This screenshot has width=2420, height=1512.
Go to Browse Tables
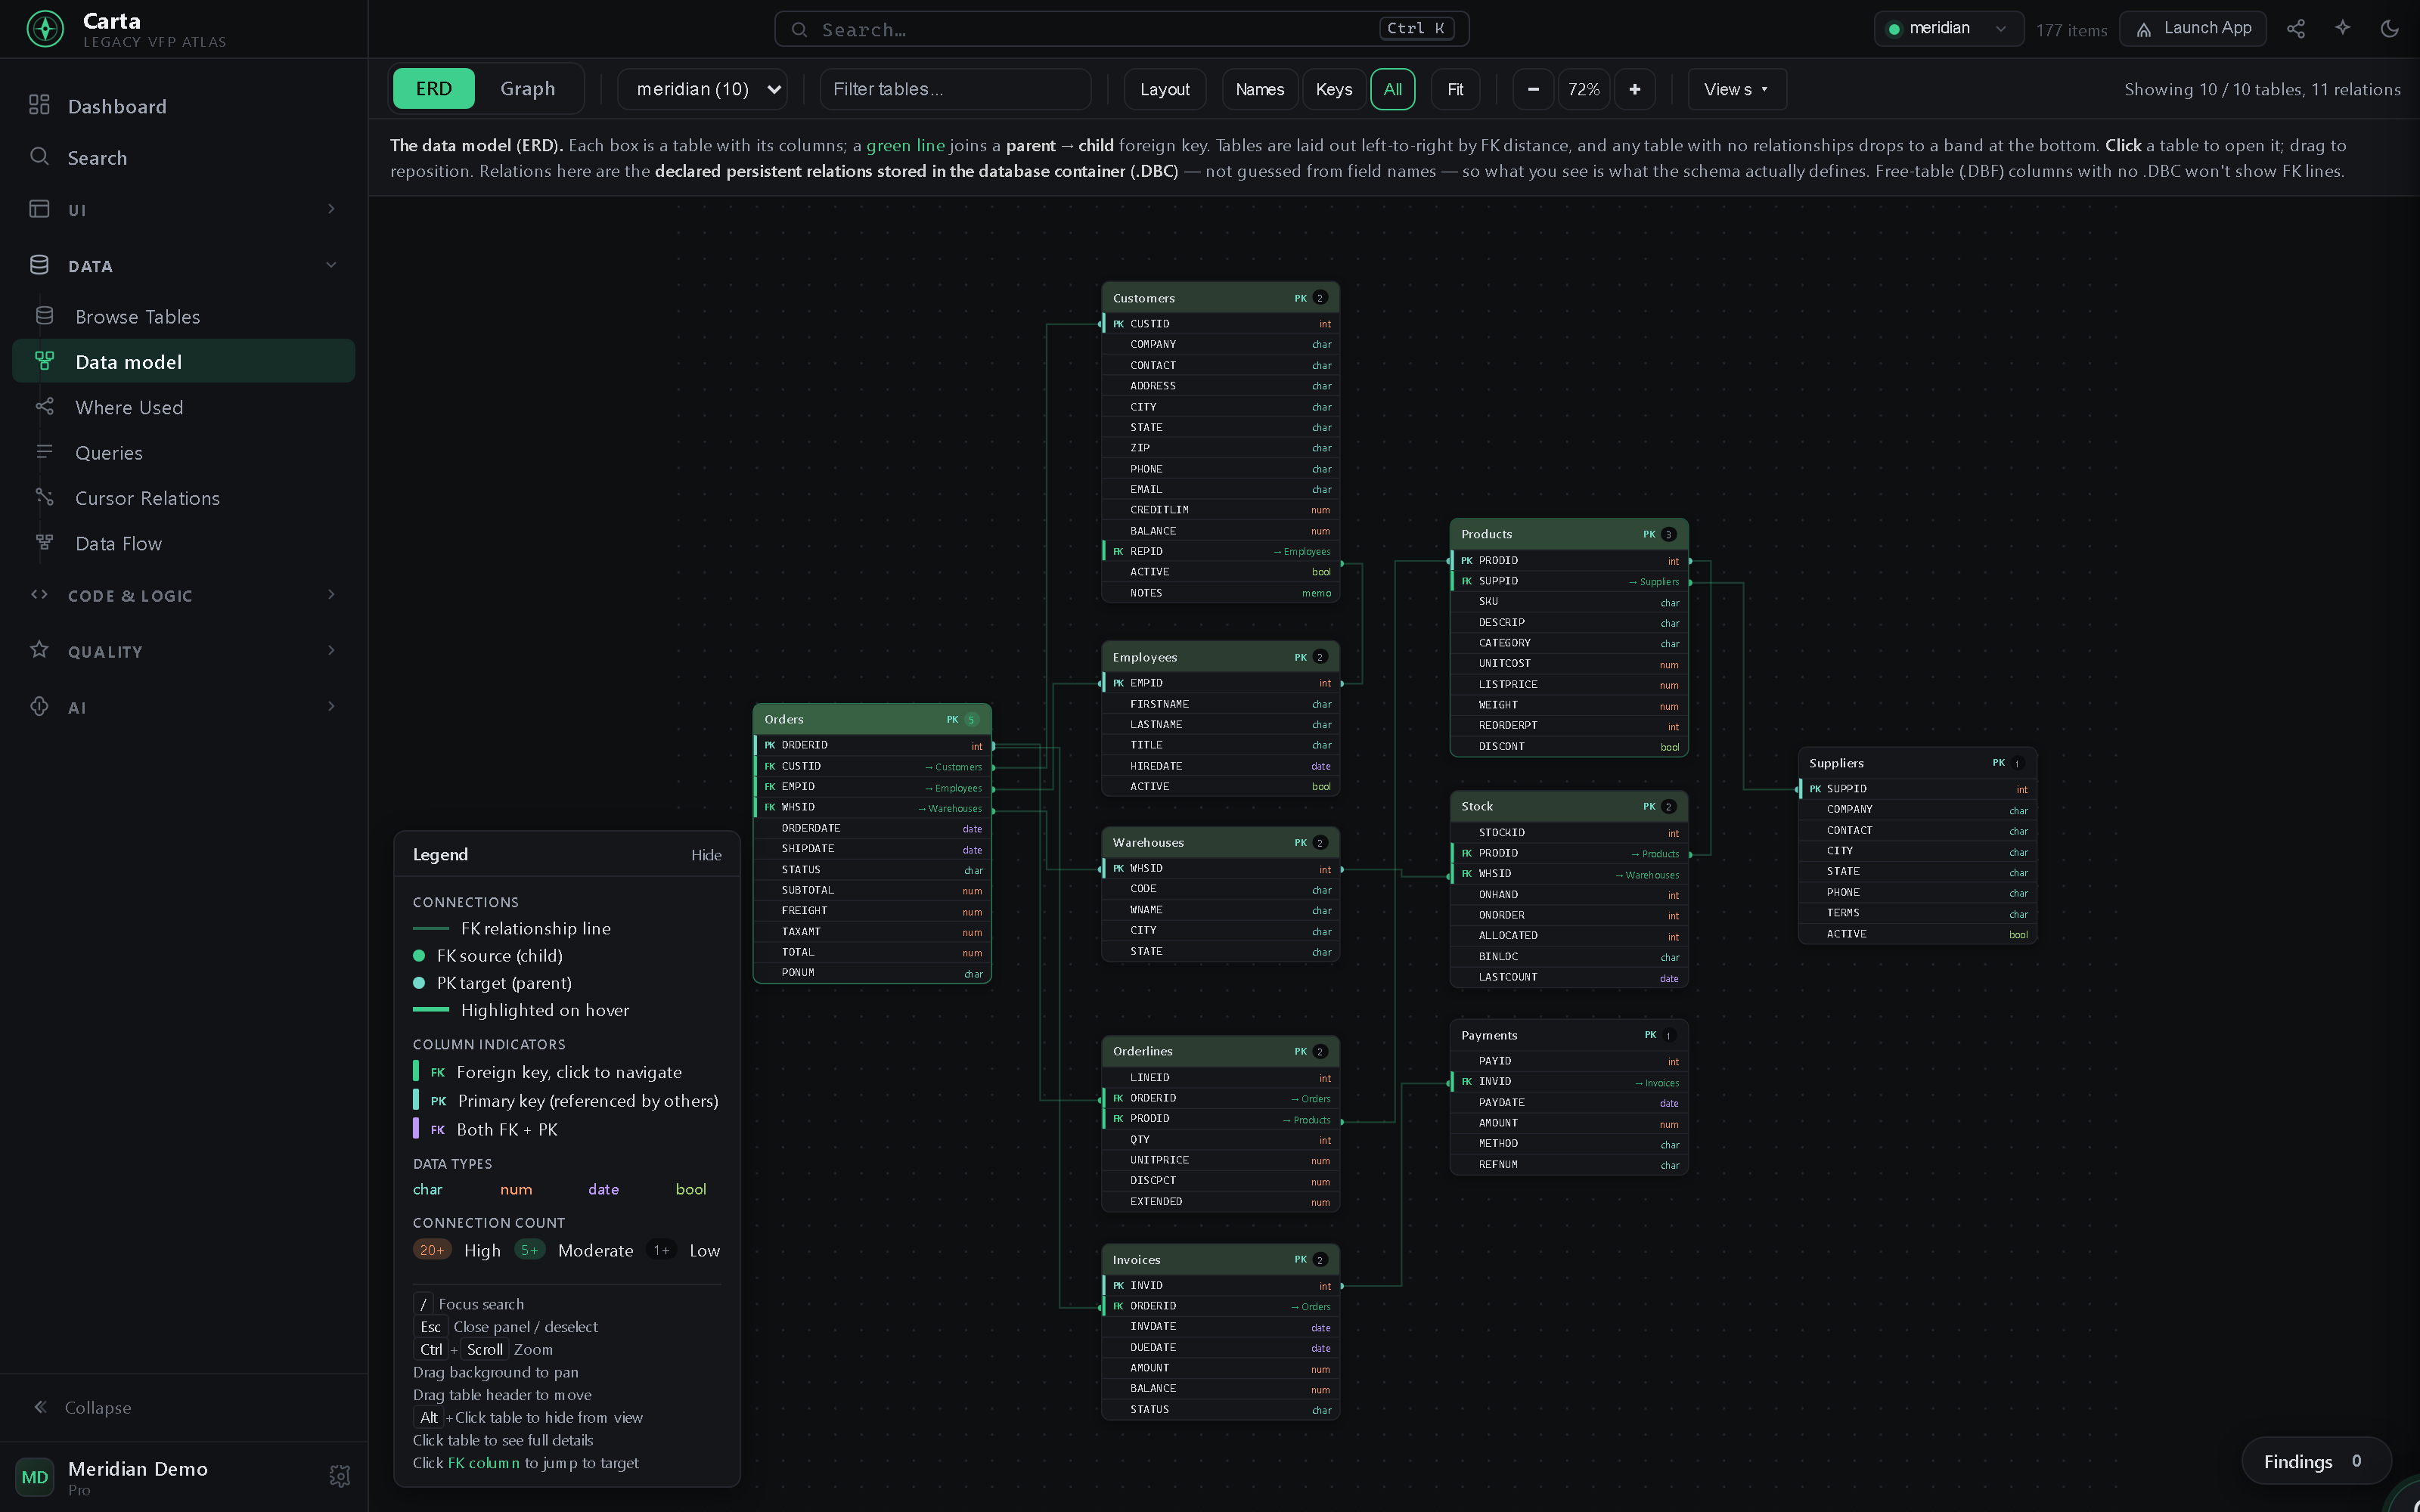pyautogui.click(x=184, y=317)
